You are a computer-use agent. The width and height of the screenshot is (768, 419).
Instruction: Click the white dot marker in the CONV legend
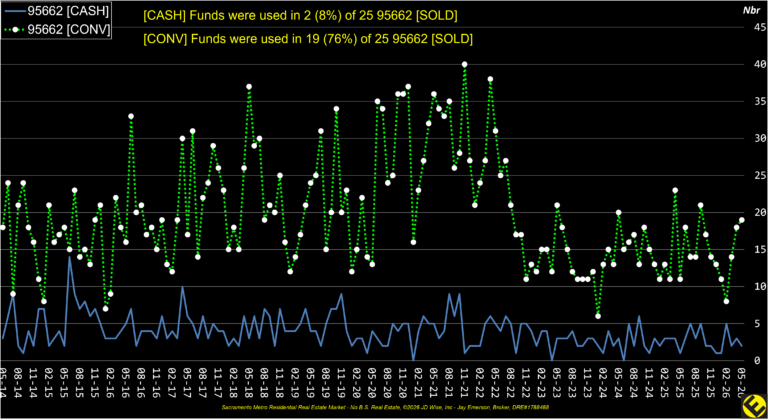(15, 30)
